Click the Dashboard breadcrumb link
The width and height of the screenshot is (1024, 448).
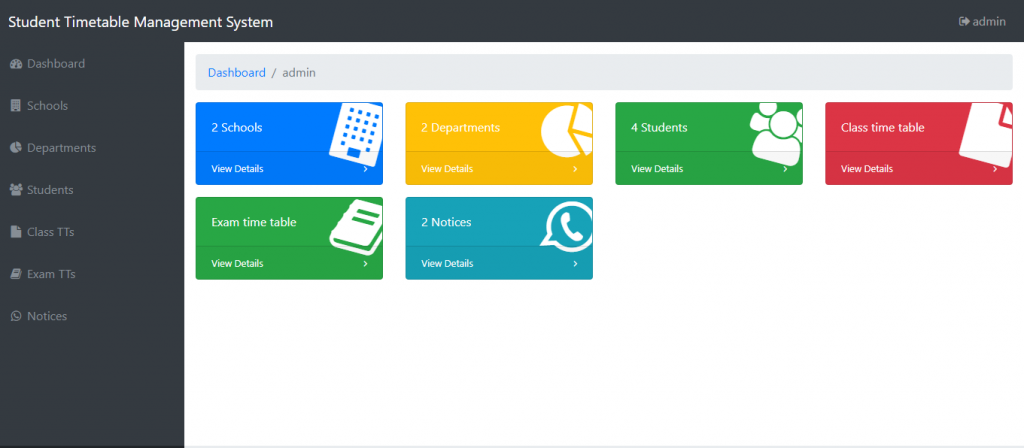coord(236,73)
